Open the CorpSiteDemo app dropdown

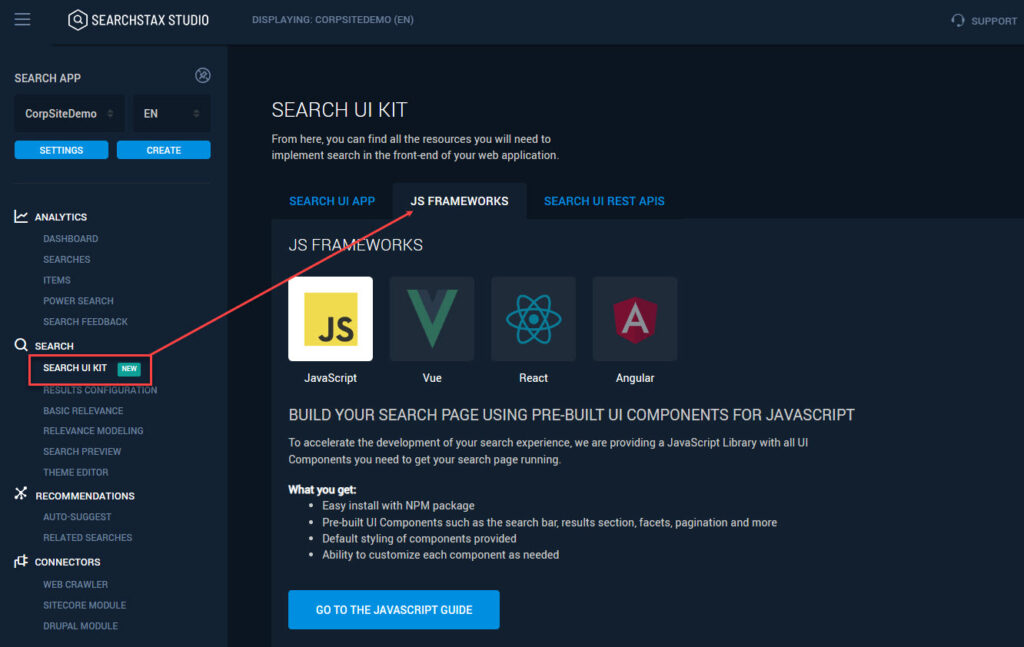pyautogui.click(x=69, y=114)
